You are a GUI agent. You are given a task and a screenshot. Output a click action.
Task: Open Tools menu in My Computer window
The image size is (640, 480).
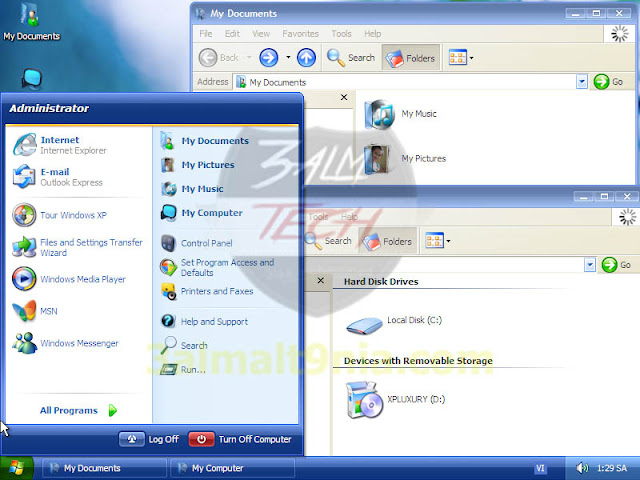(318, 217)
